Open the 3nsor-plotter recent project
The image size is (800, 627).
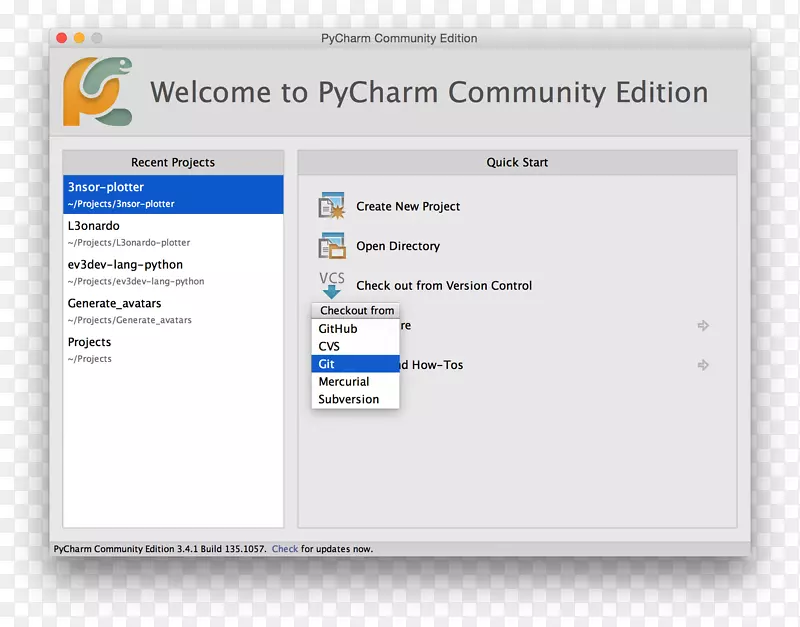coord(173,194)
